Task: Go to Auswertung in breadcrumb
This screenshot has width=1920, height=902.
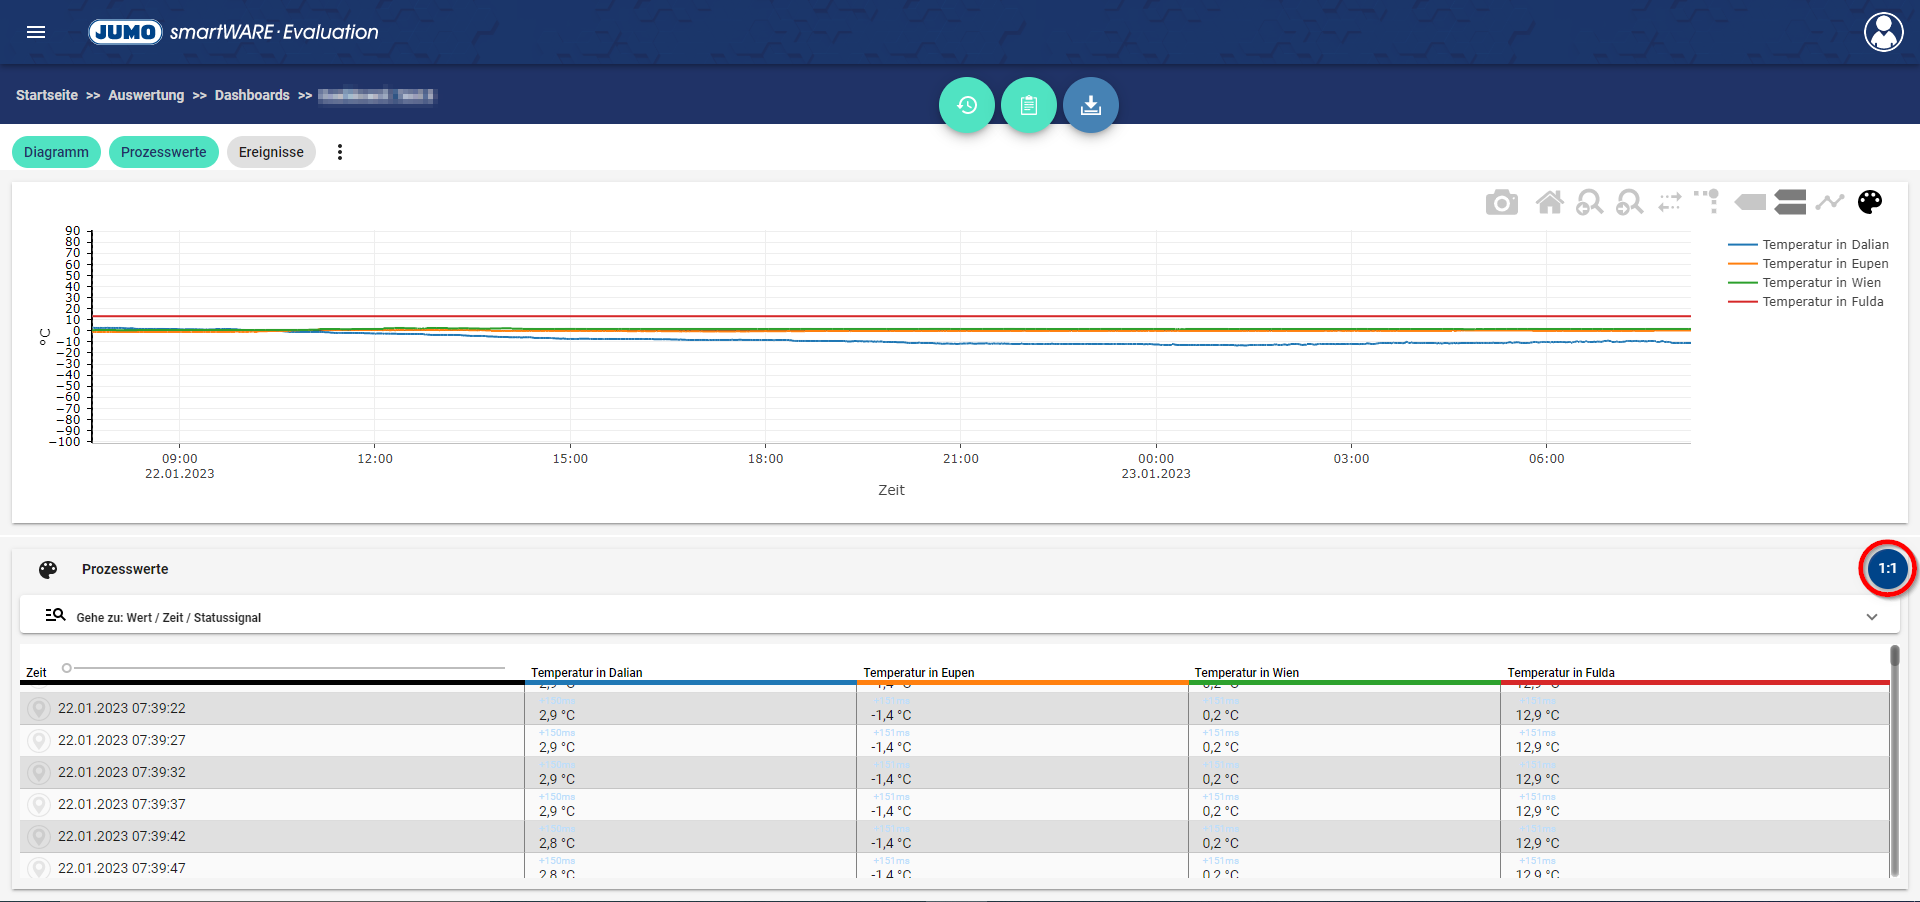Action: tap(146, 95)
